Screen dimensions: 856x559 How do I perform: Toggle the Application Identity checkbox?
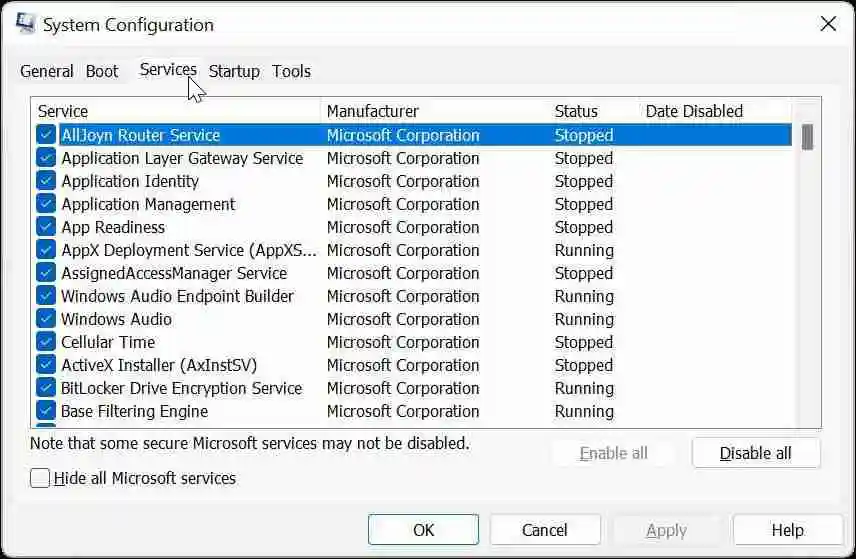[x=46, y=181]
